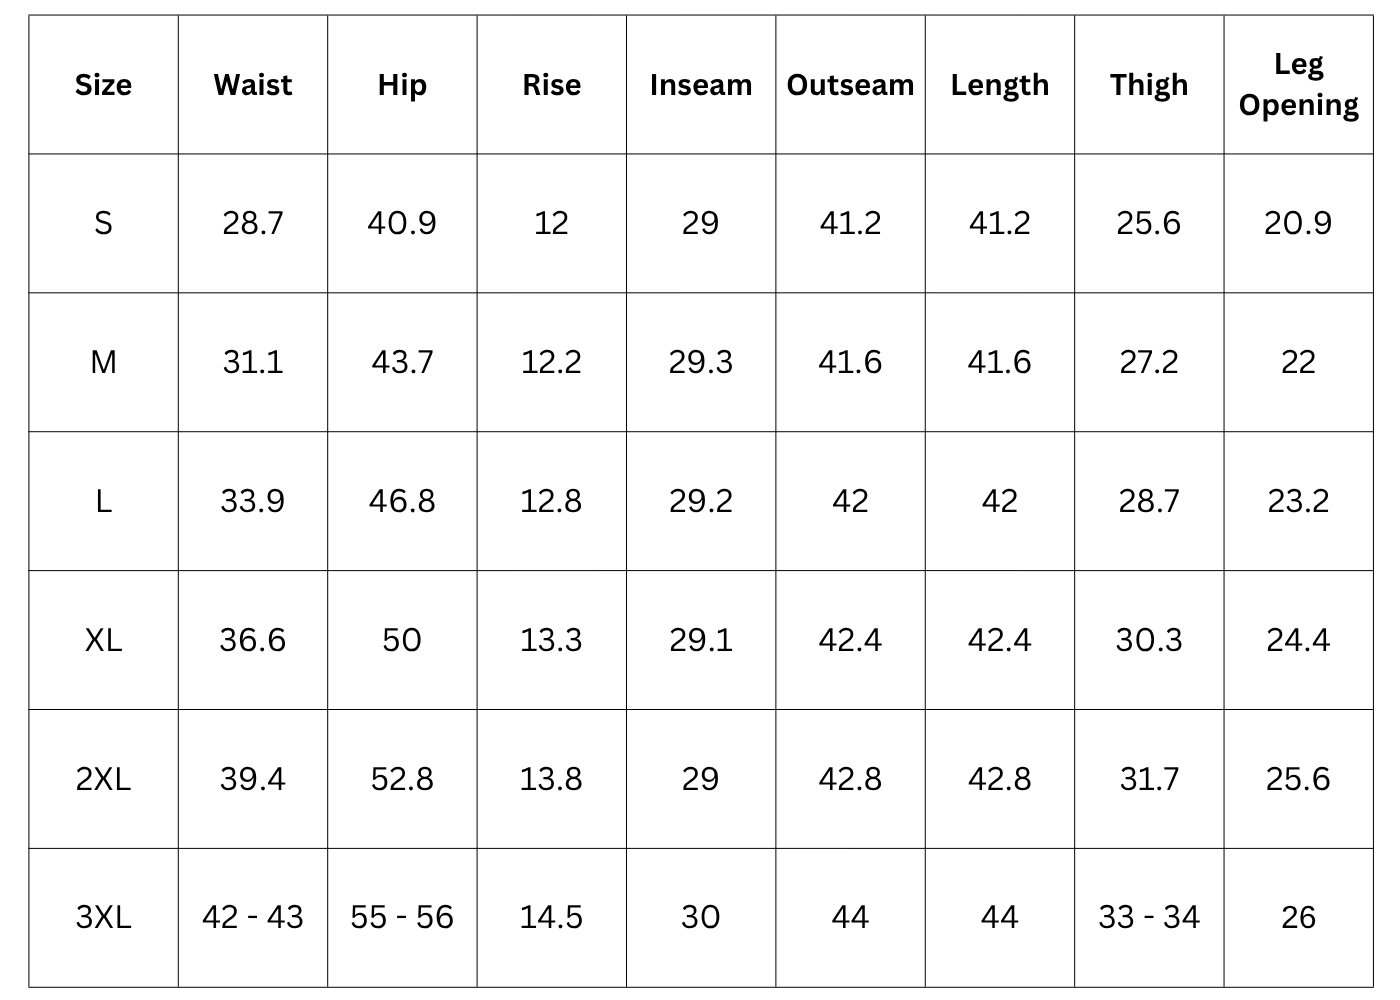The width and height of the screenshot is (1400, 1000).
Task: Select leg opening value 20.9 for S
Action: pyautogui.click(x=1298, y=222)
